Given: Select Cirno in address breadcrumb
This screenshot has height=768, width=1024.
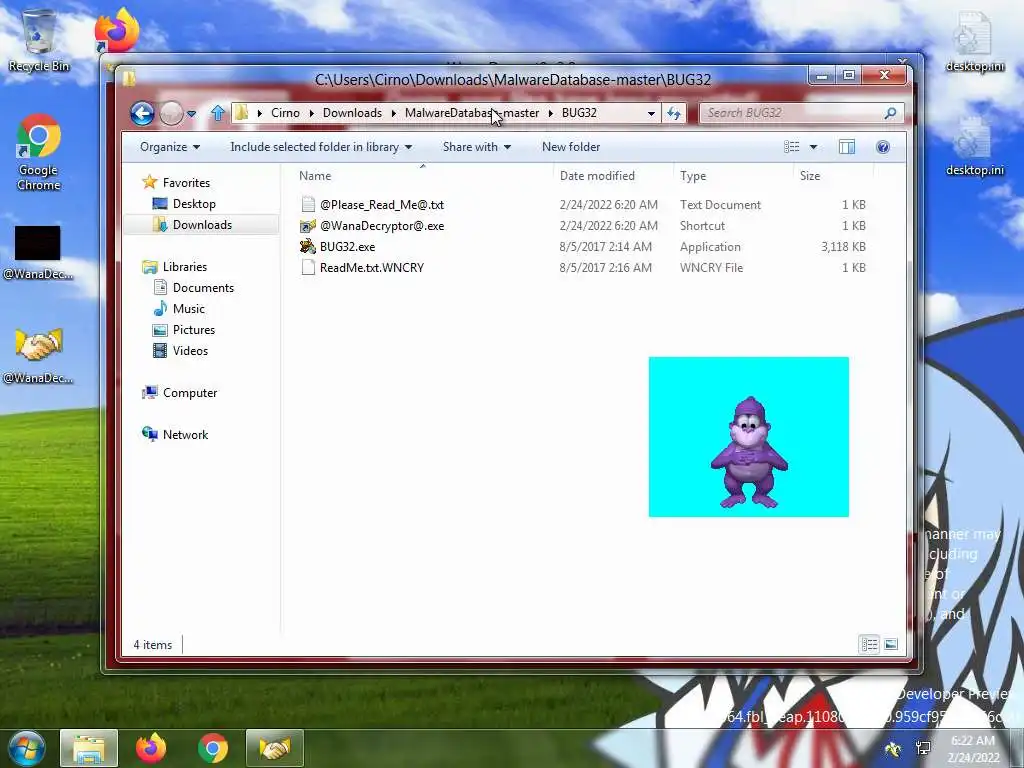Looking at the screenshot, I should tap(285, 113).
